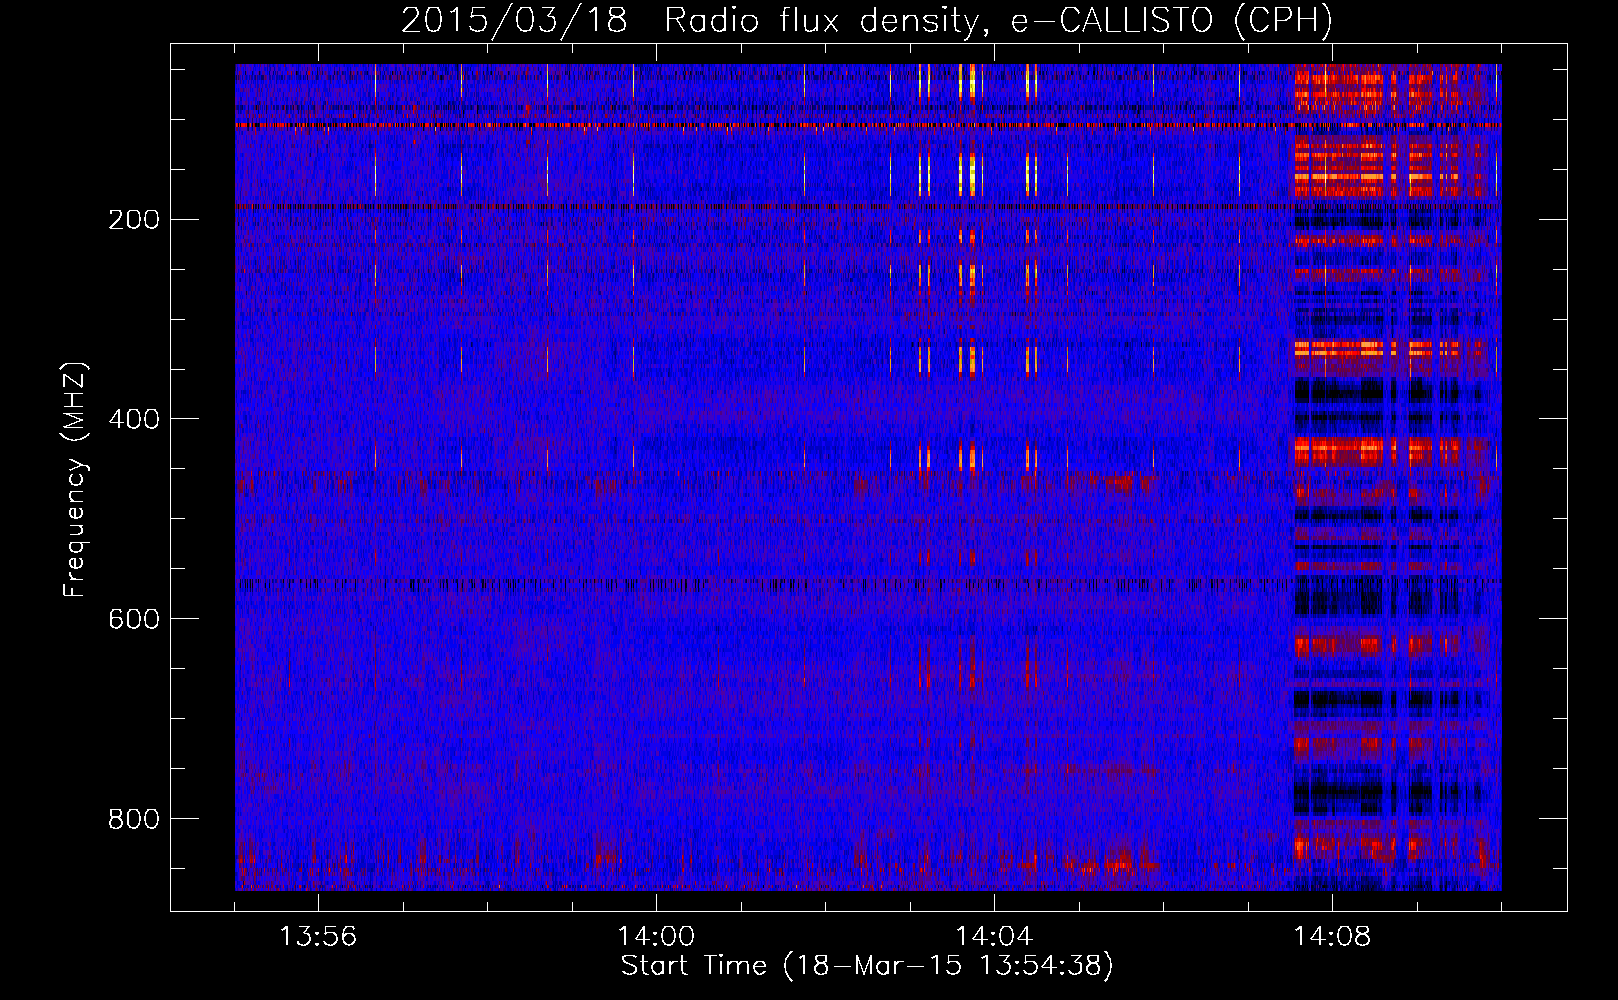Image resolution: width=1618 pixels, height=1000 pixels.
Task: Click the 800 frequency tick label
Action: coord(133,819)
